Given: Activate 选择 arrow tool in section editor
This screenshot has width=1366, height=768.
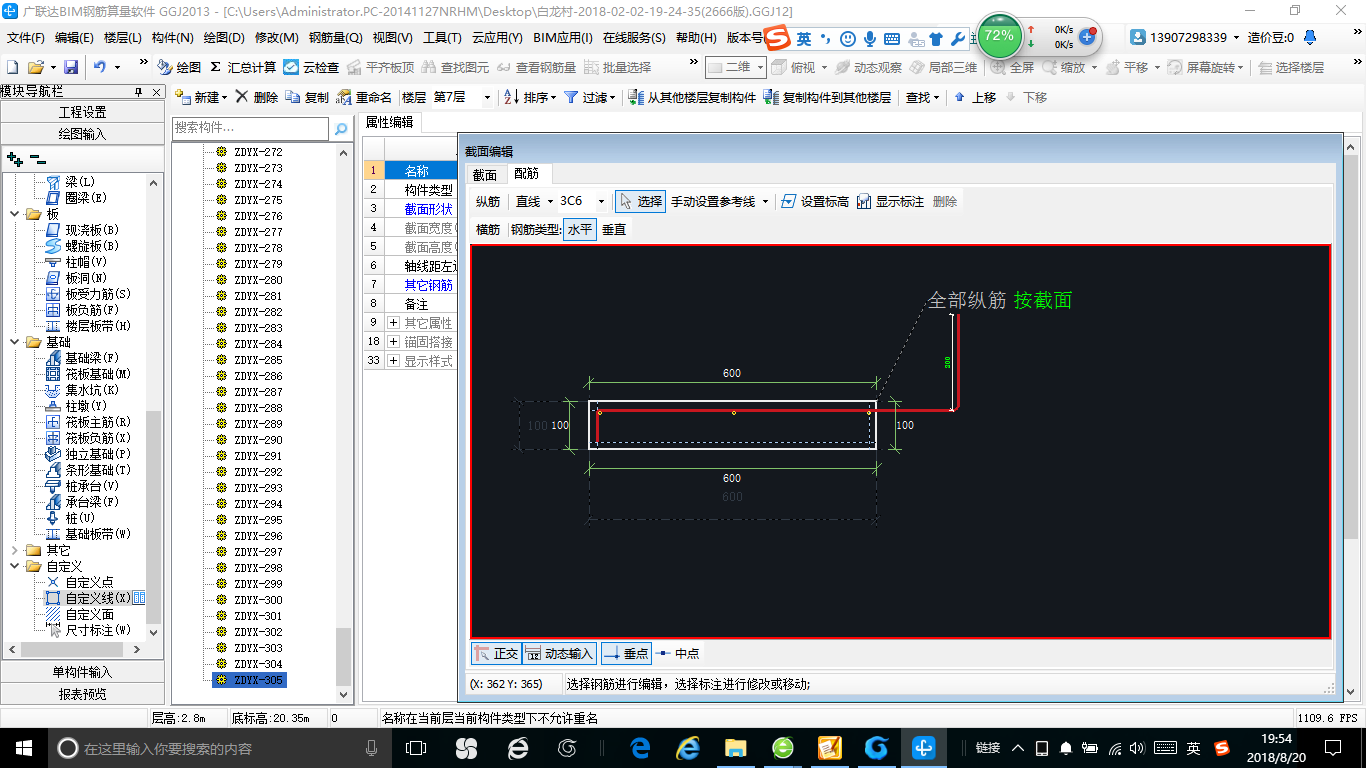Looking at the screenshot, I should click(640, 201).
